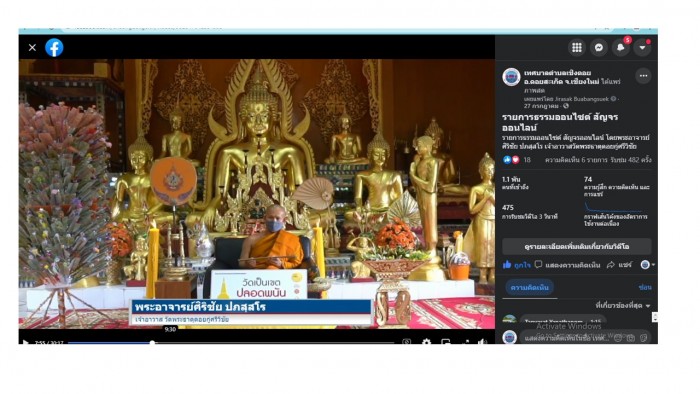The height and width of the screenshot is (394, 700).
Task: Like the video with thumbs-up button
Action: 517,265
